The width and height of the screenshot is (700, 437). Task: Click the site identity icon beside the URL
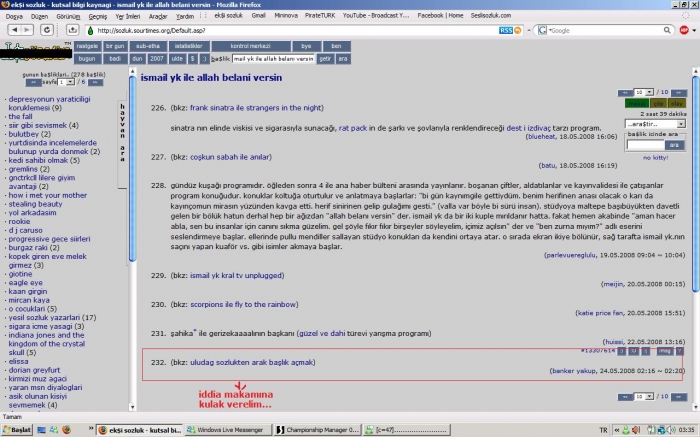[x=90, y=30]
